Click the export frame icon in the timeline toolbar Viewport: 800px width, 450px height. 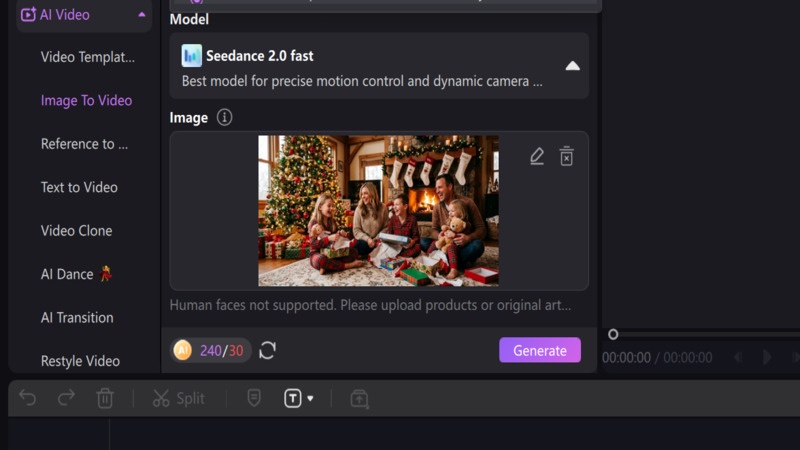(x=359, y=398)
